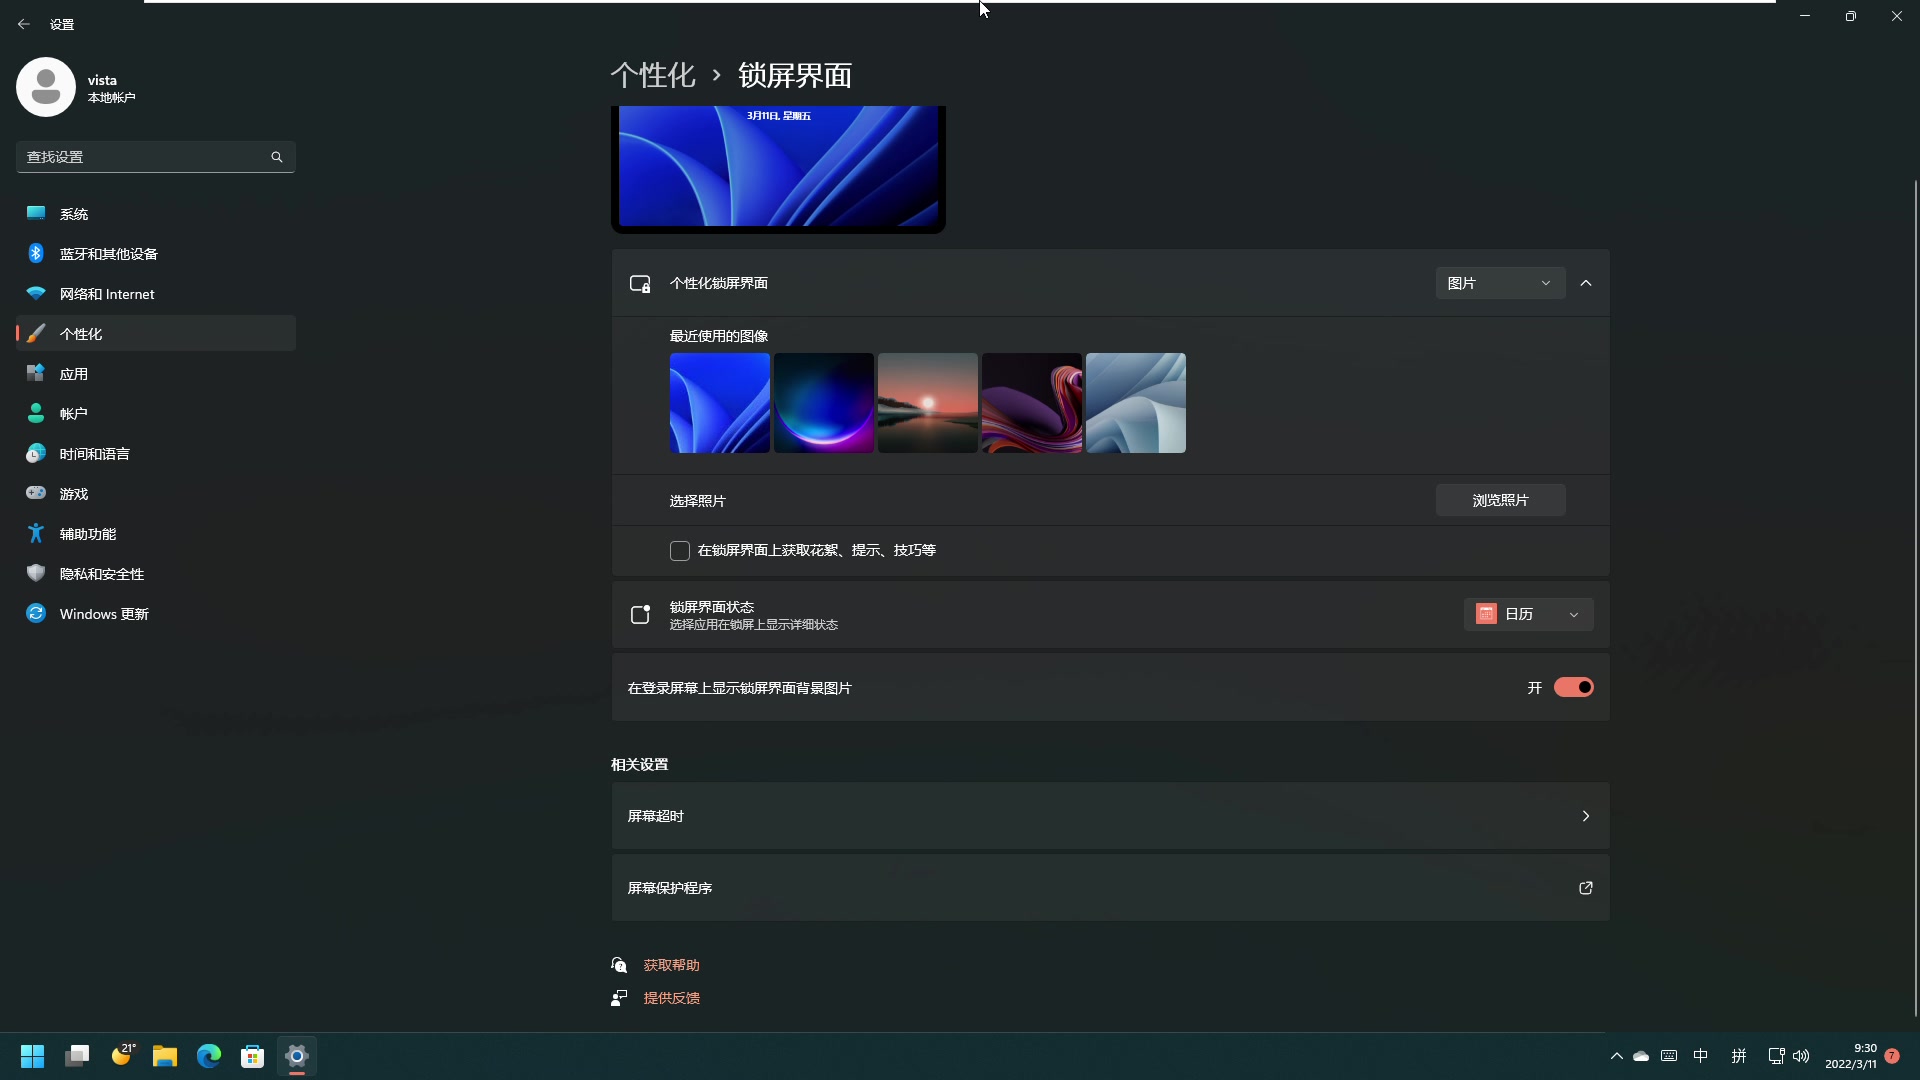Click the lock screen status icon
The image size is (1920, 1080).
(x=640, y=615)
